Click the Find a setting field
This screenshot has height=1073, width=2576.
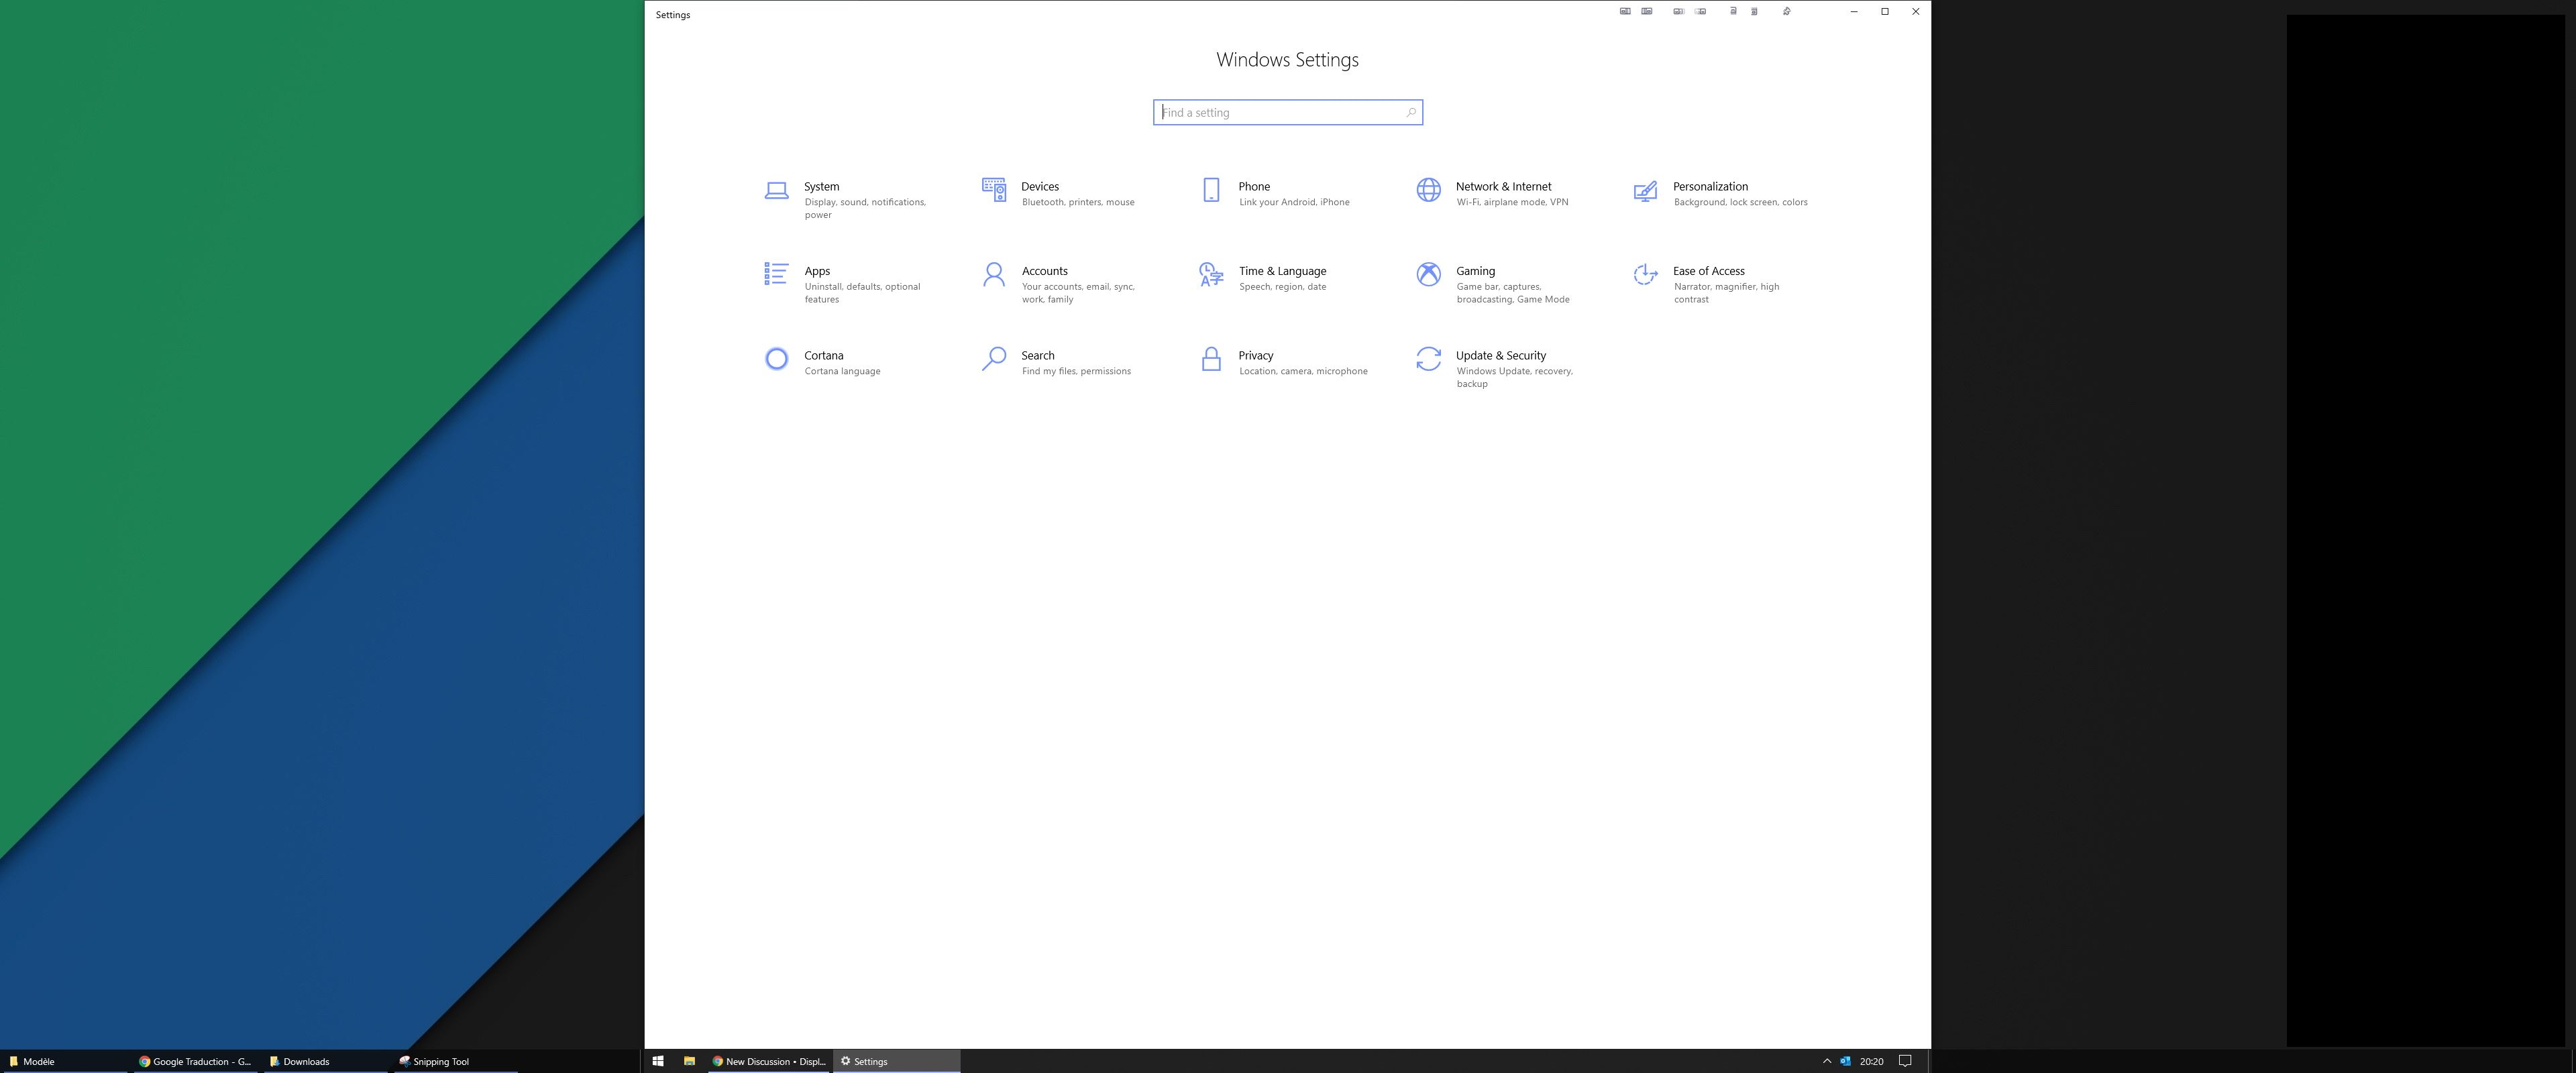click(1280, 112)
